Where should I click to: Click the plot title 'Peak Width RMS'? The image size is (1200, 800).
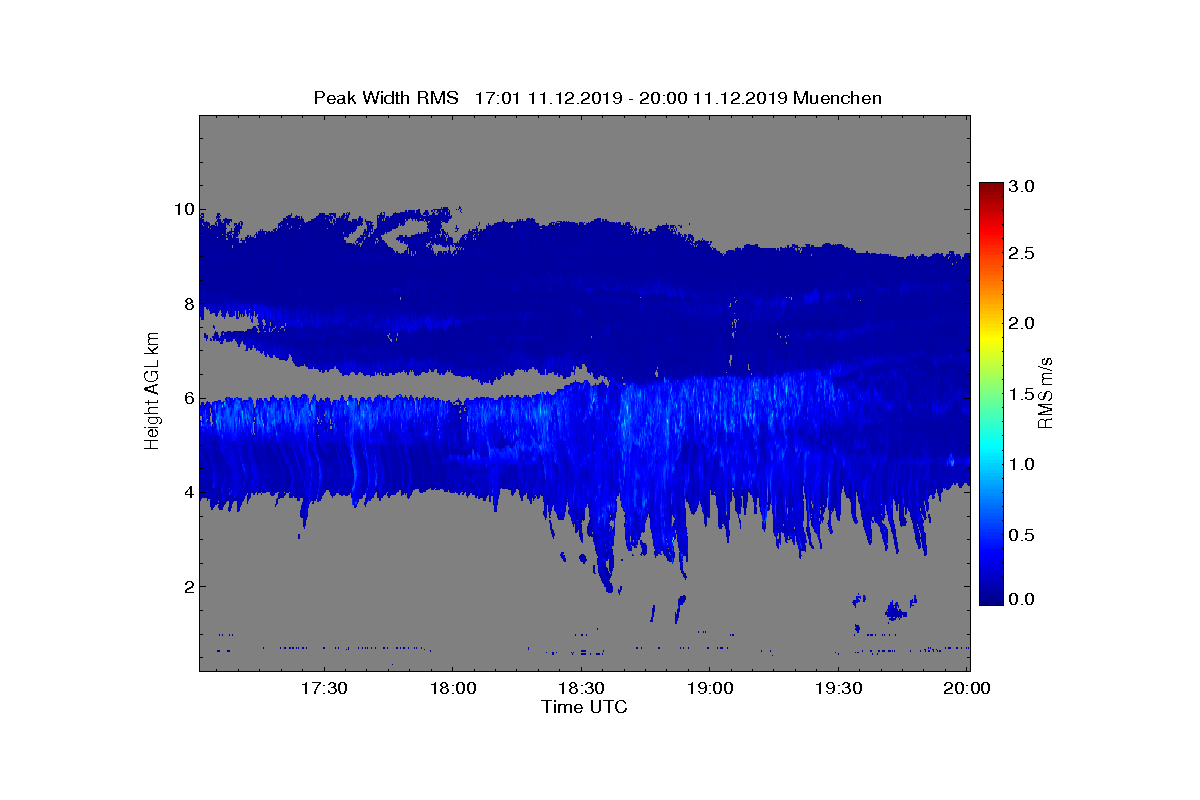[x=386, y=98]
